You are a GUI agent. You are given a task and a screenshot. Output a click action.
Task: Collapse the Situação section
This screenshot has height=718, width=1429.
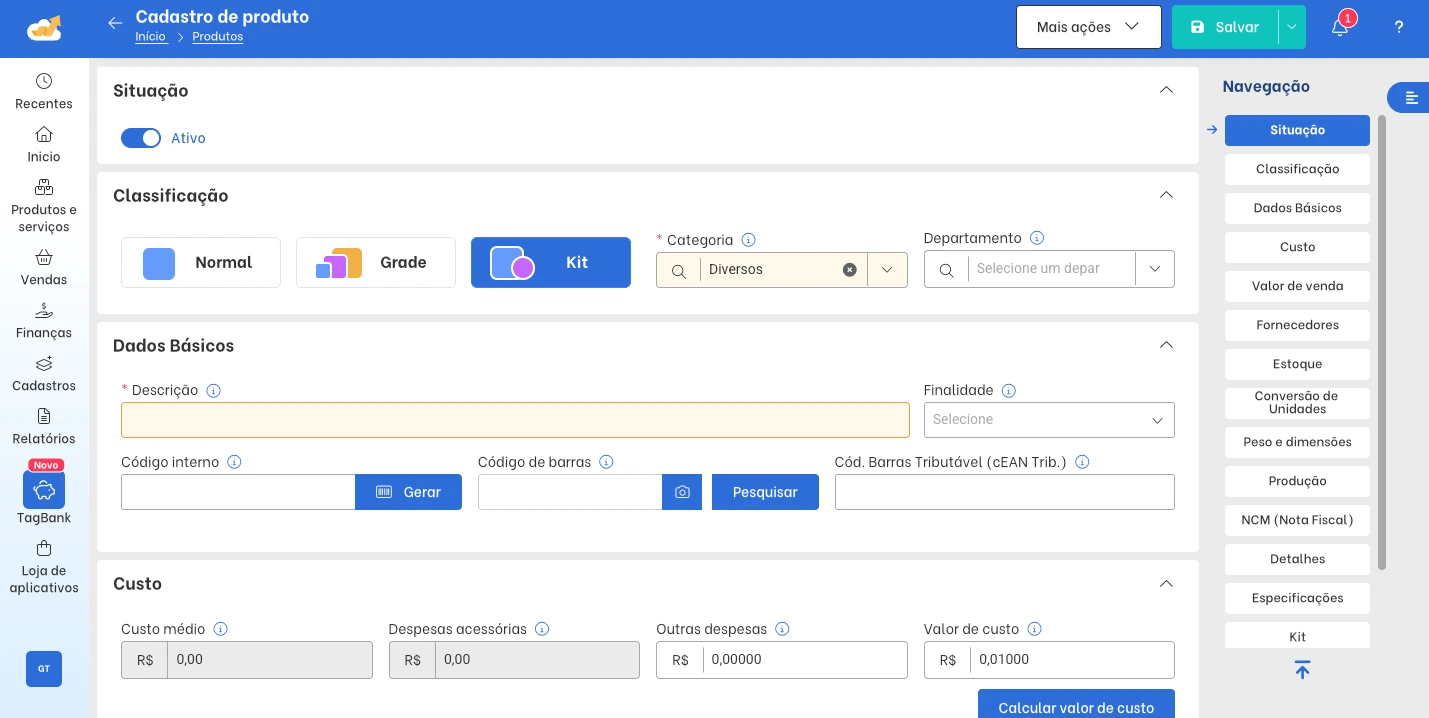coord(1166,90)
